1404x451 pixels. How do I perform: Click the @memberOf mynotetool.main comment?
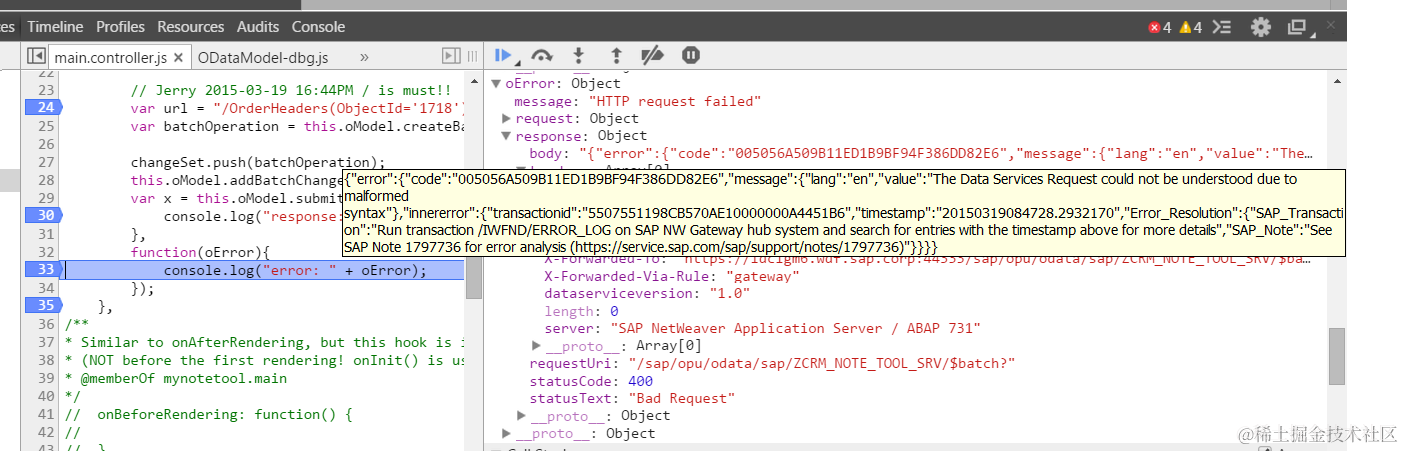[x=176, y=378]
